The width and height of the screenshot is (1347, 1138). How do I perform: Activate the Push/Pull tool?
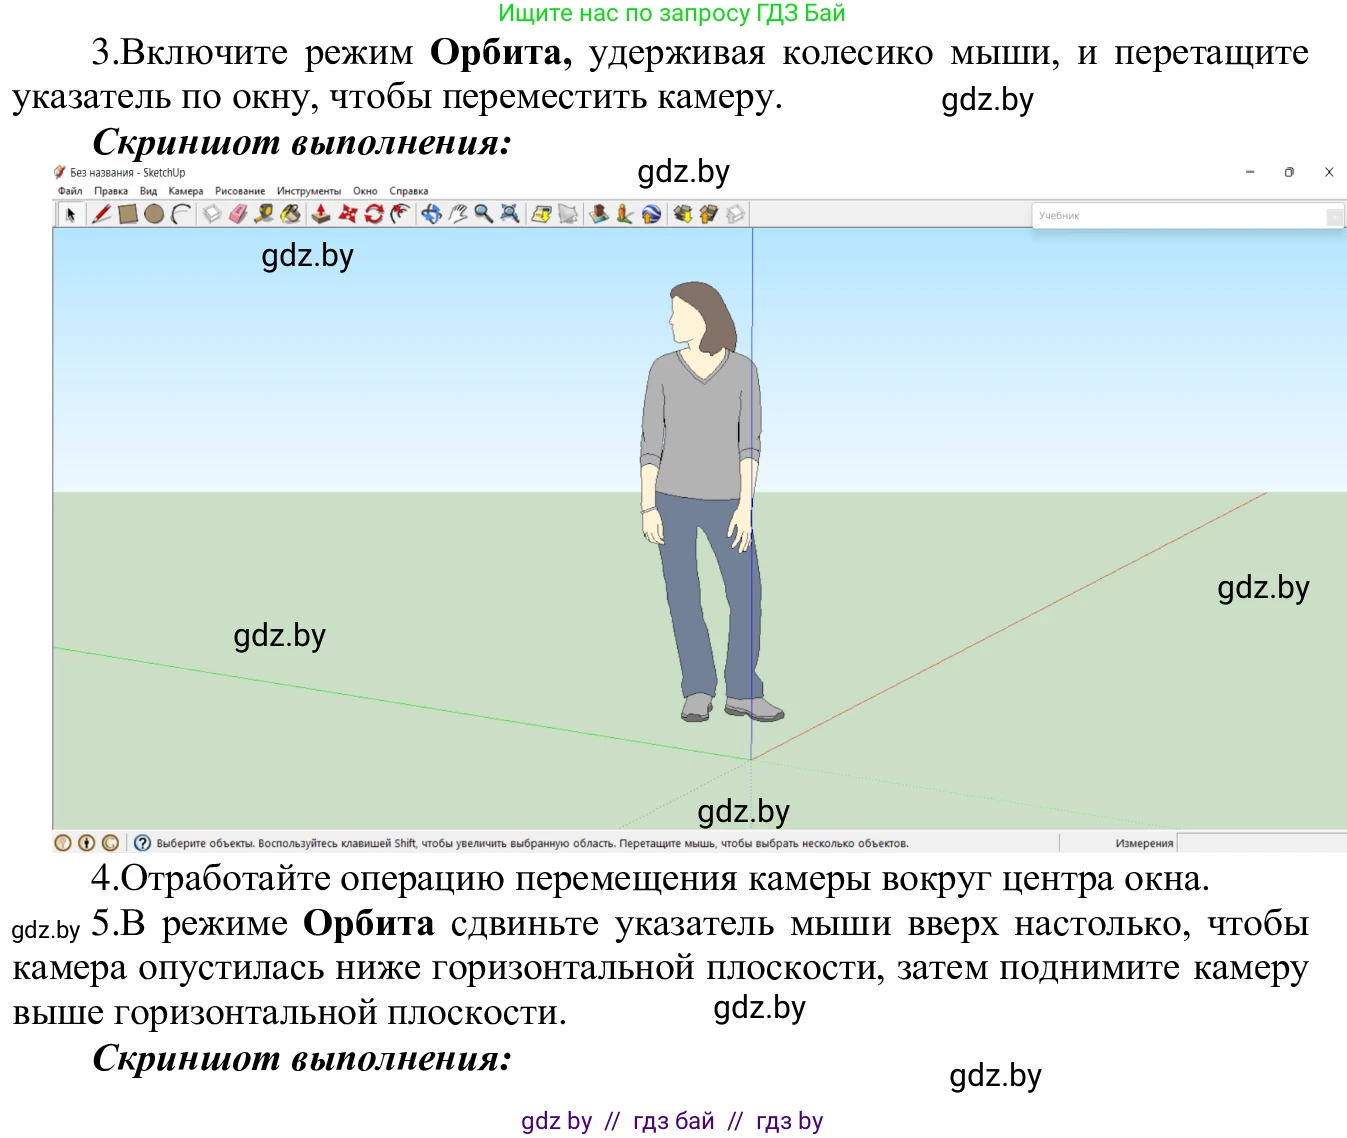[321, 214]
